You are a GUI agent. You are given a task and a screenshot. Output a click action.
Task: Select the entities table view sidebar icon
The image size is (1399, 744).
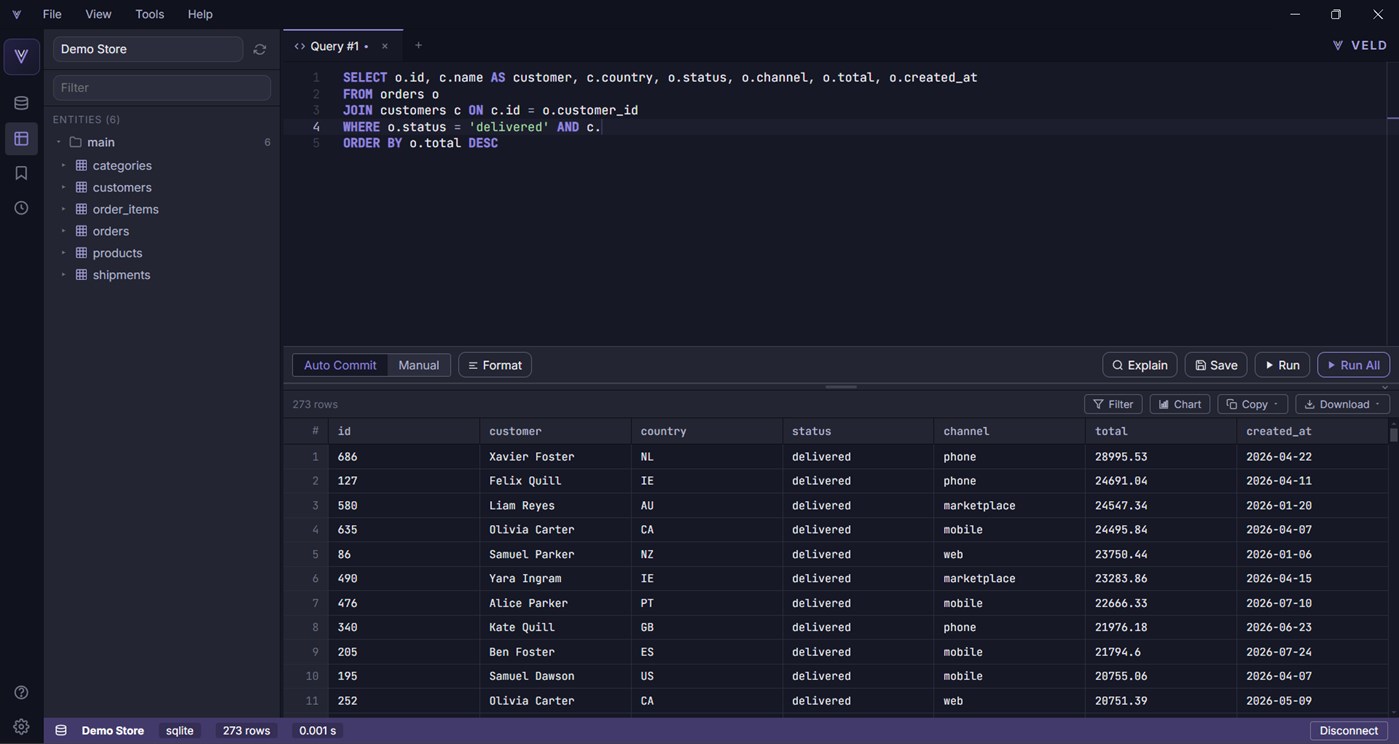coord(21,138)
